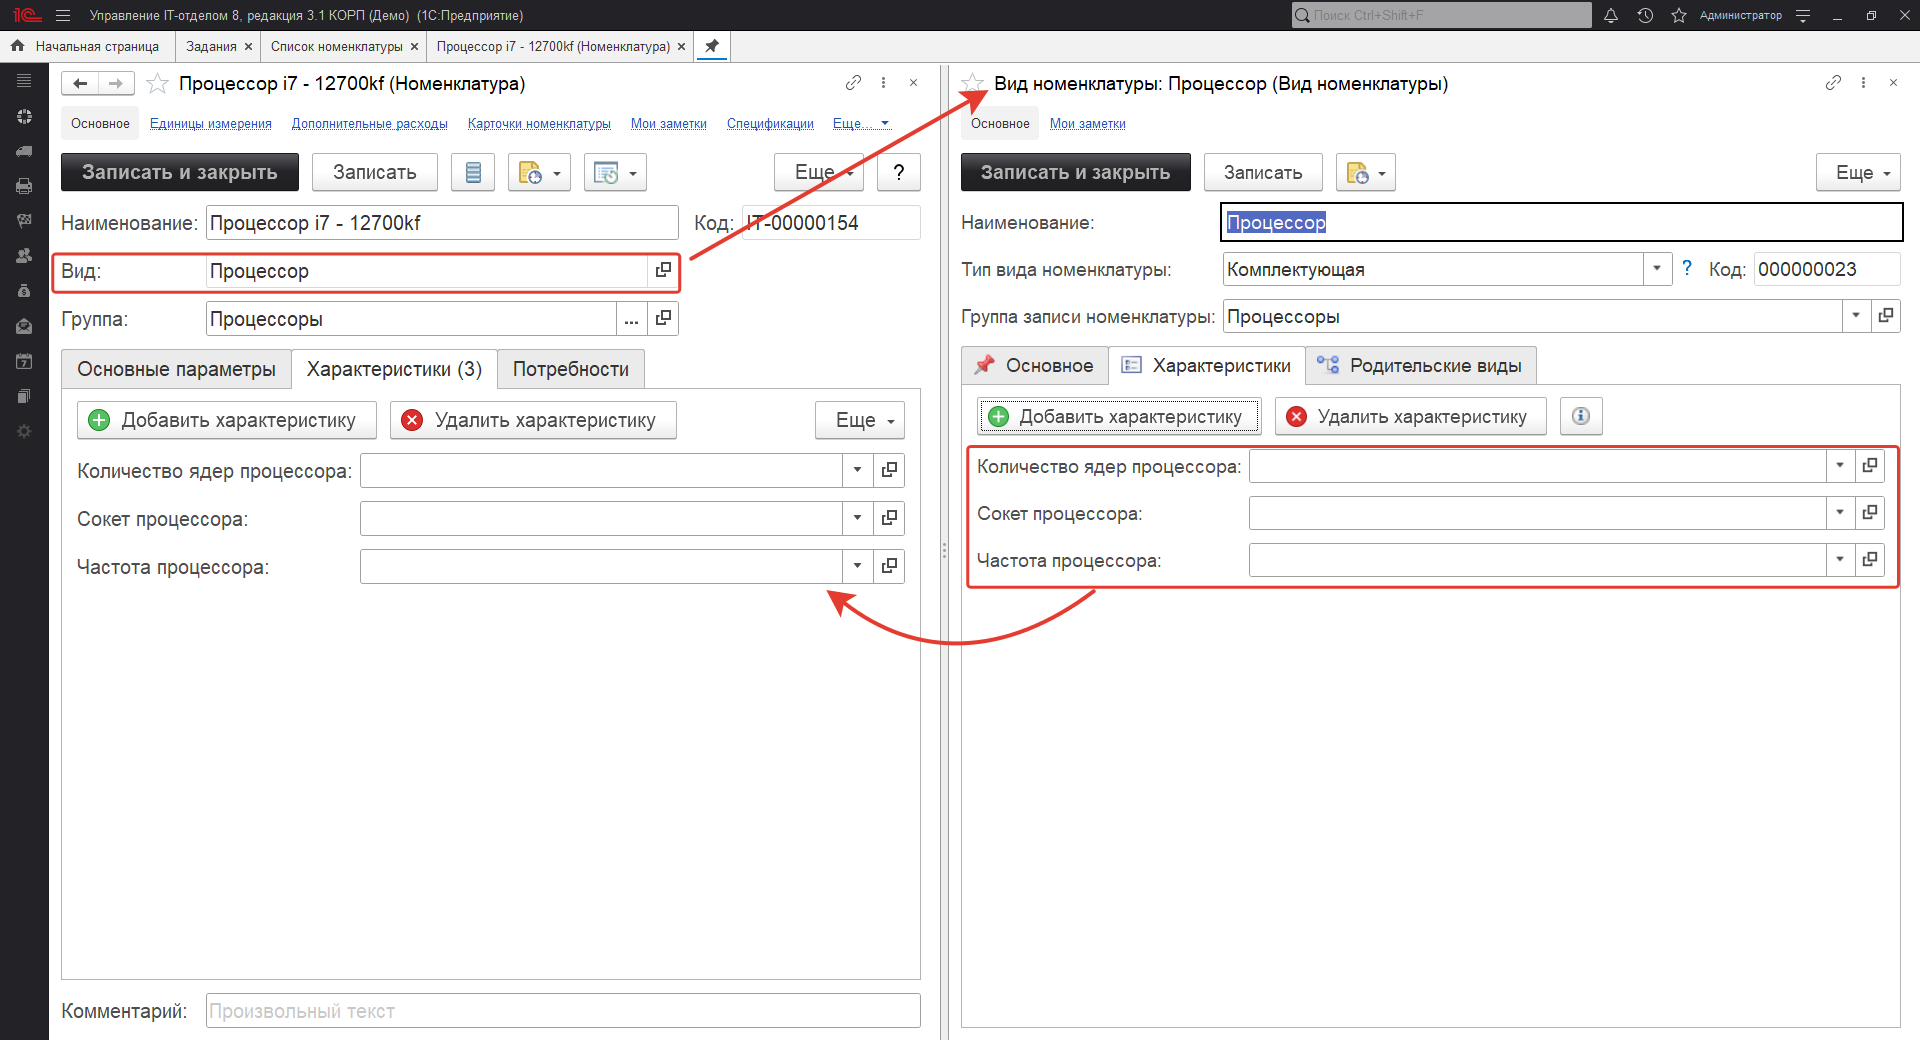Image resolution: width=1920 pixels, height=1040 pixels.
Task: Click the info icon next to Удалить характеристику
Action: click(x=1581, y=416)
